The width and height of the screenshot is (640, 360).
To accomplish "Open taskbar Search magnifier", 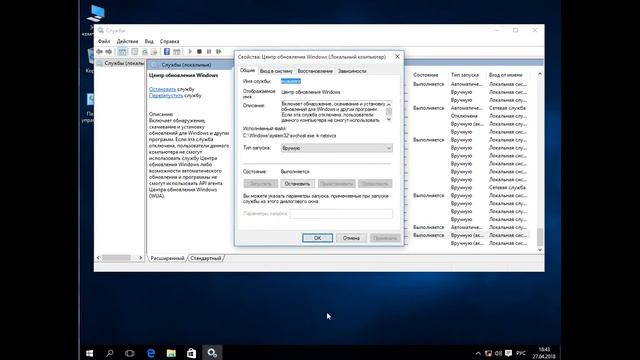I will 109,353.
